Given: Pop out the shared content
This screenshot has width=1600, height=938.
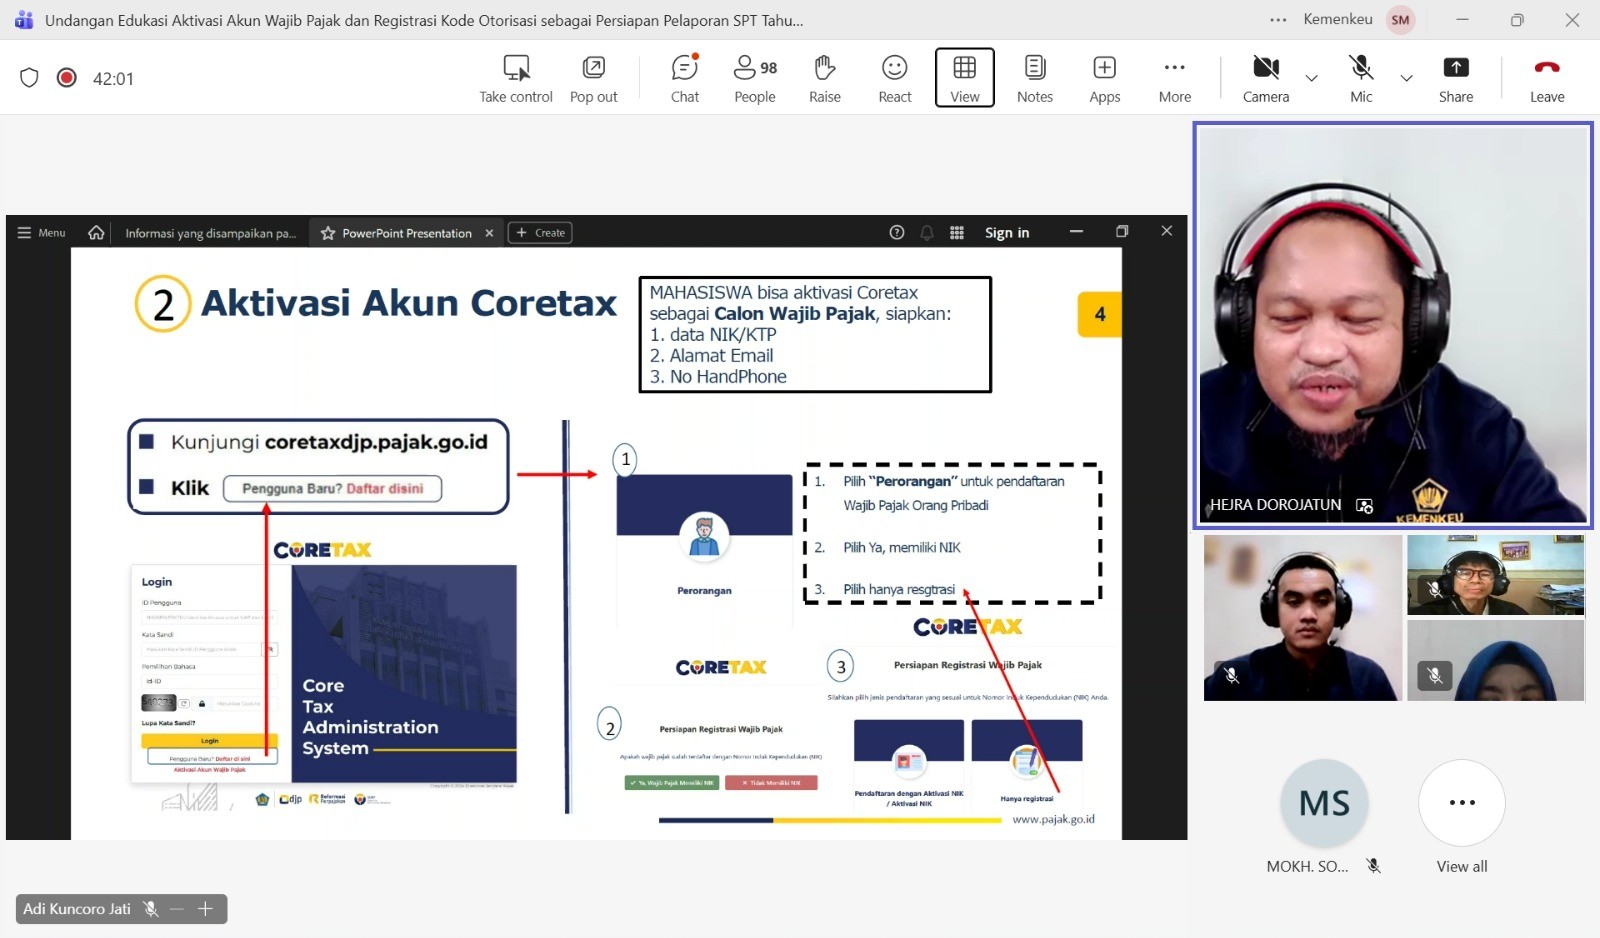Looking at the screenshot, I should pyautogui.click(x=593, y=78).
